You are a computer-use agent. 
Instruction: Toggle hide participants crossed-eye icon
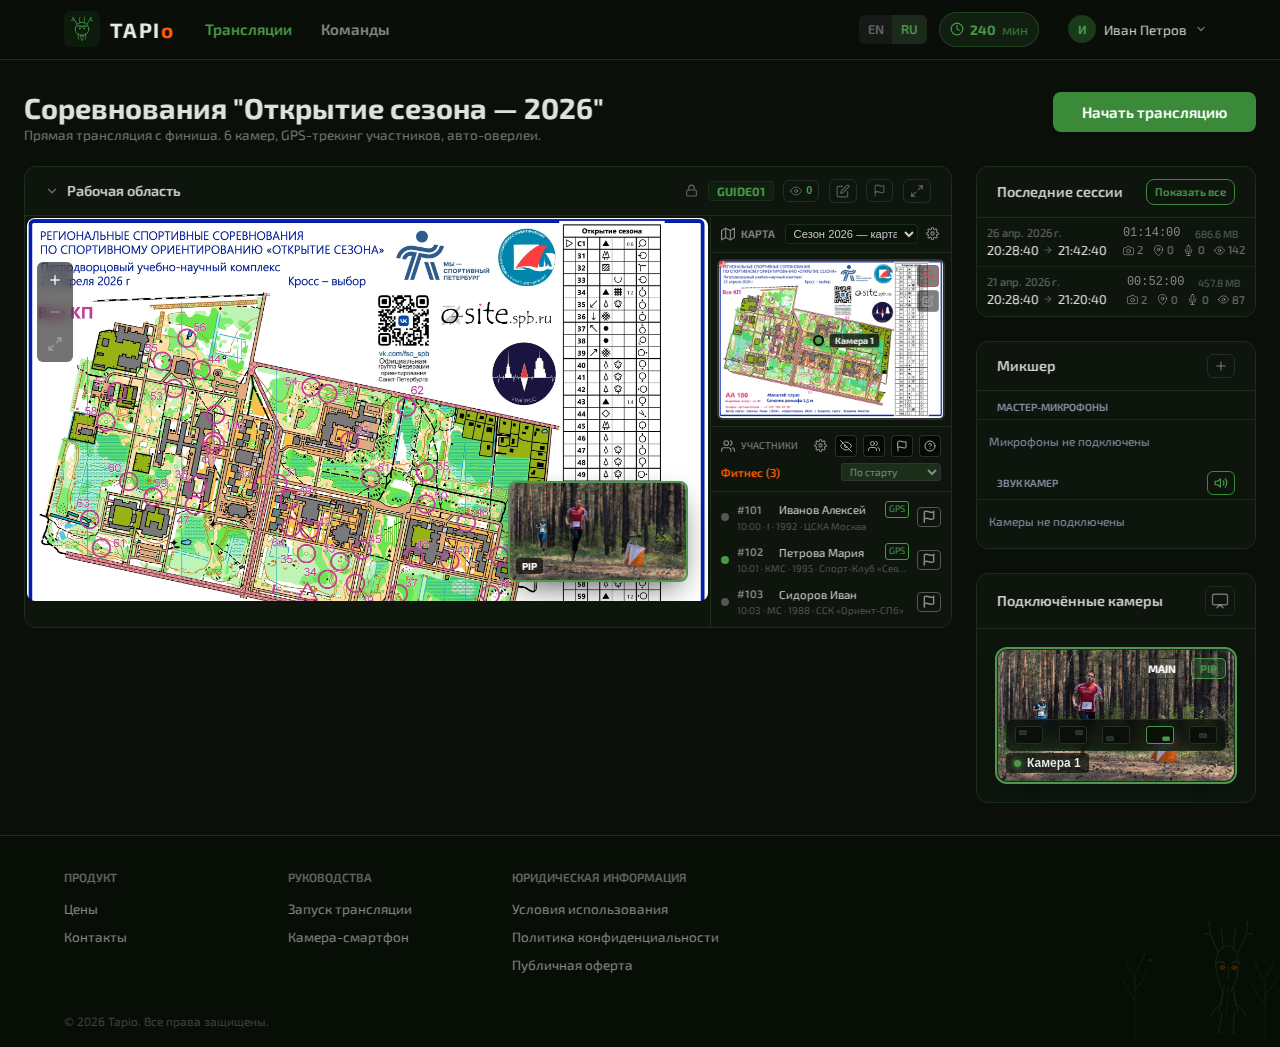tap(846, 446)
